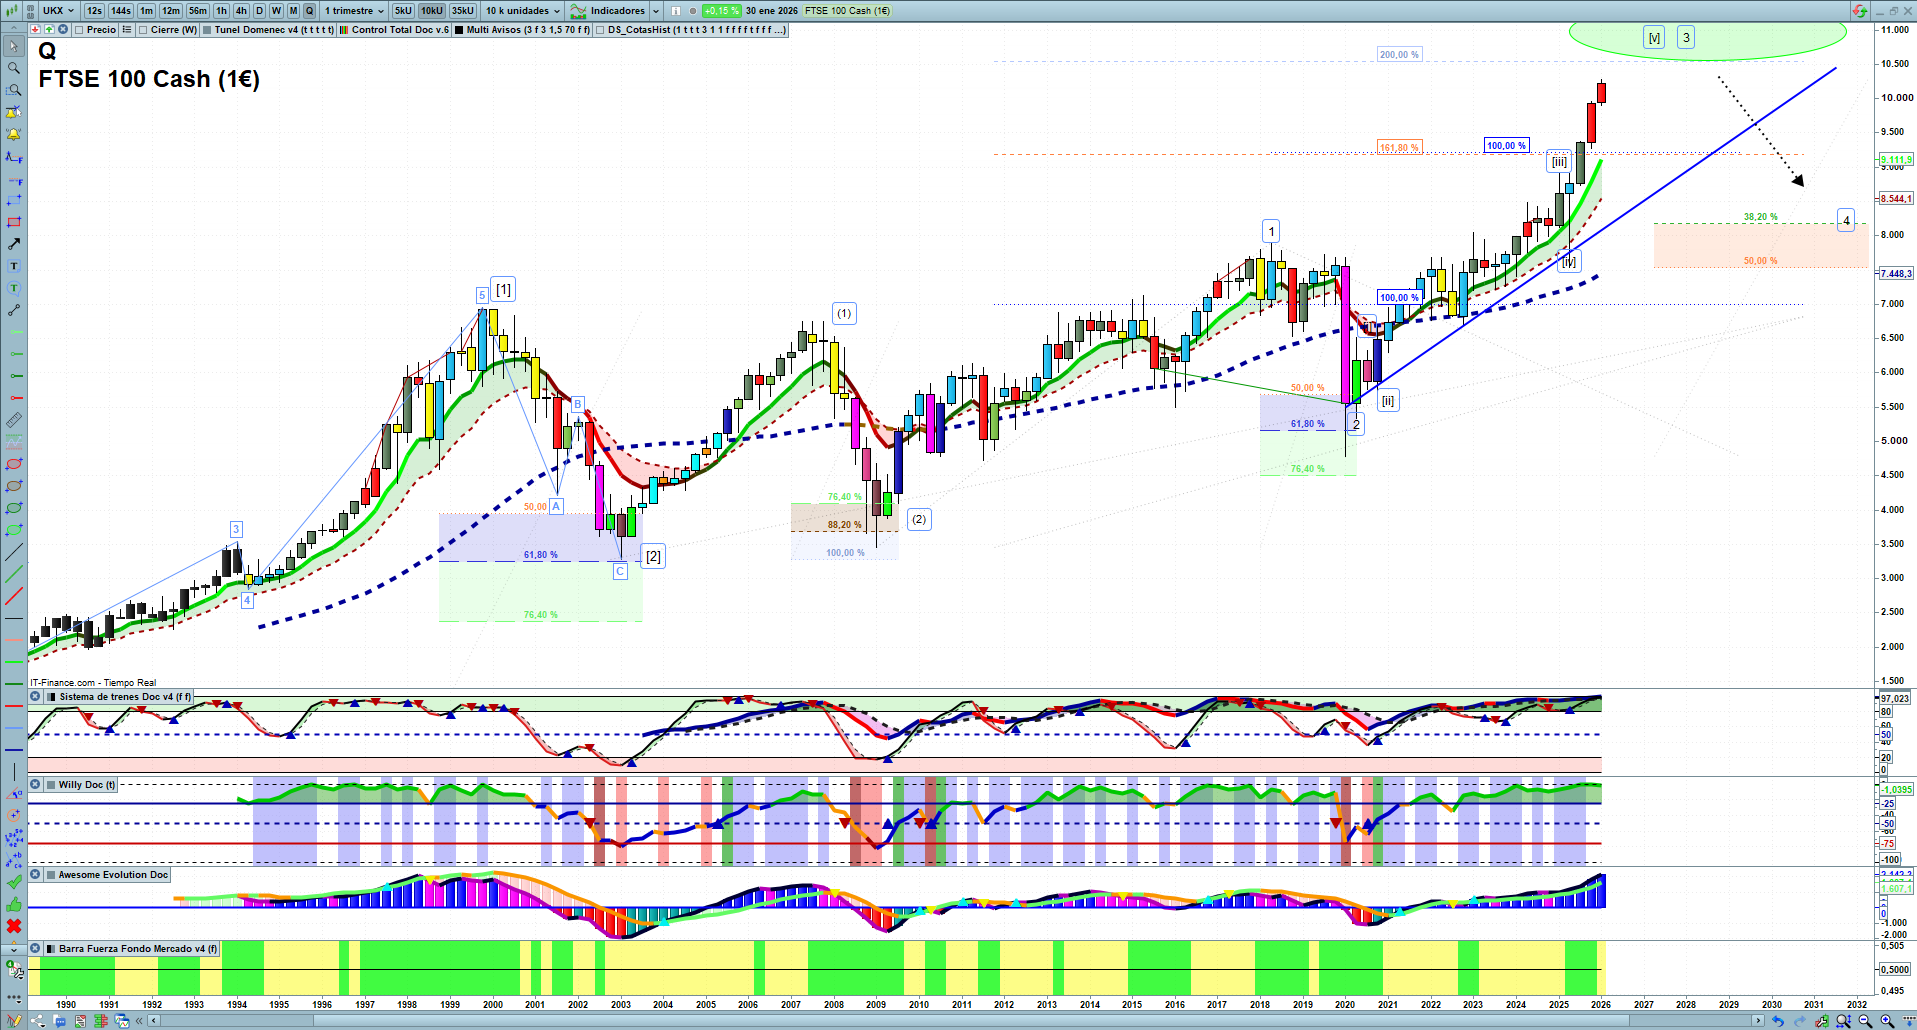Open the UKX symbol dropdown

point(58,11)
